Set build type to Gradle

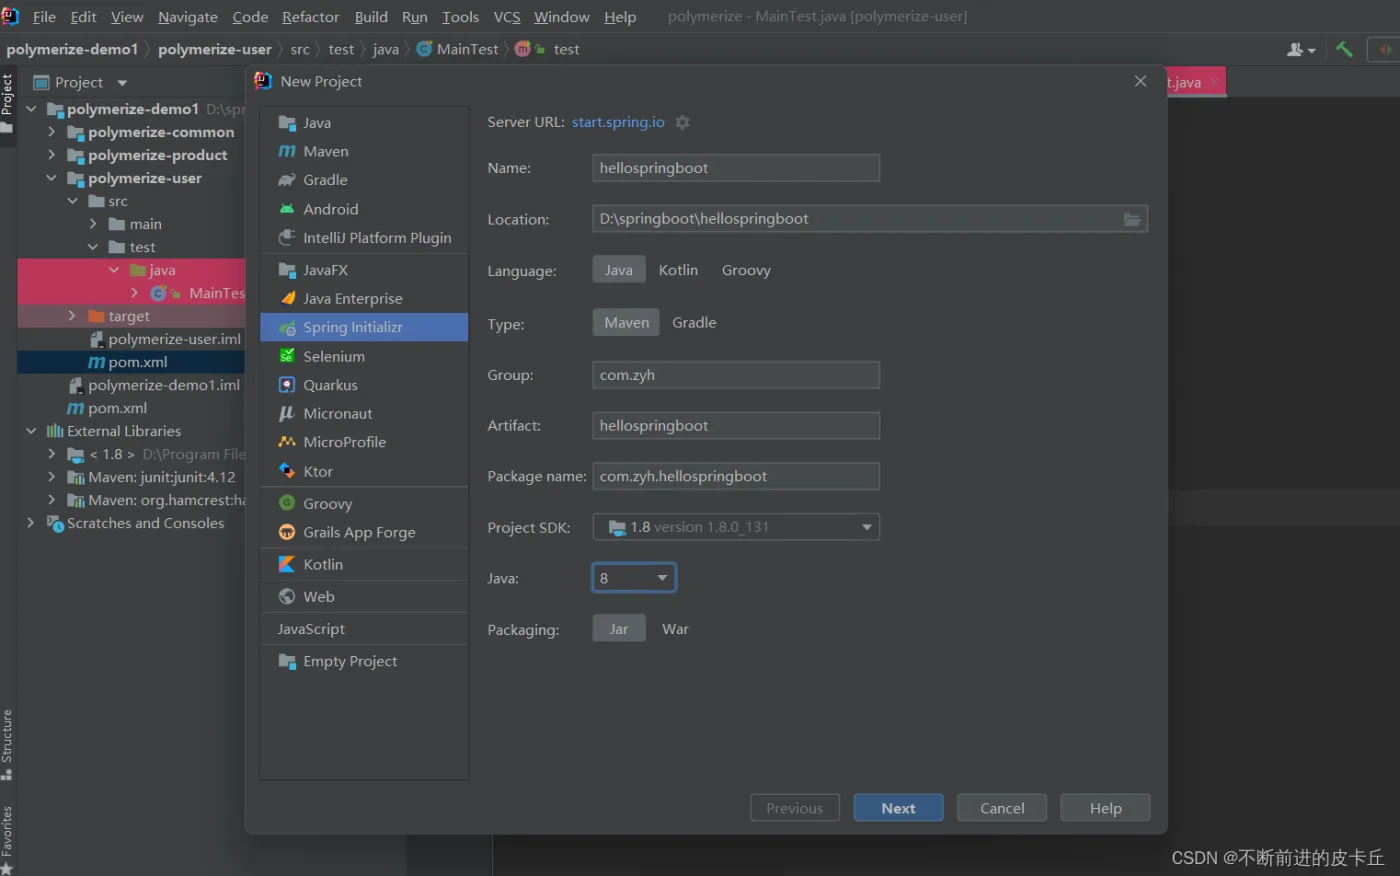694,322
